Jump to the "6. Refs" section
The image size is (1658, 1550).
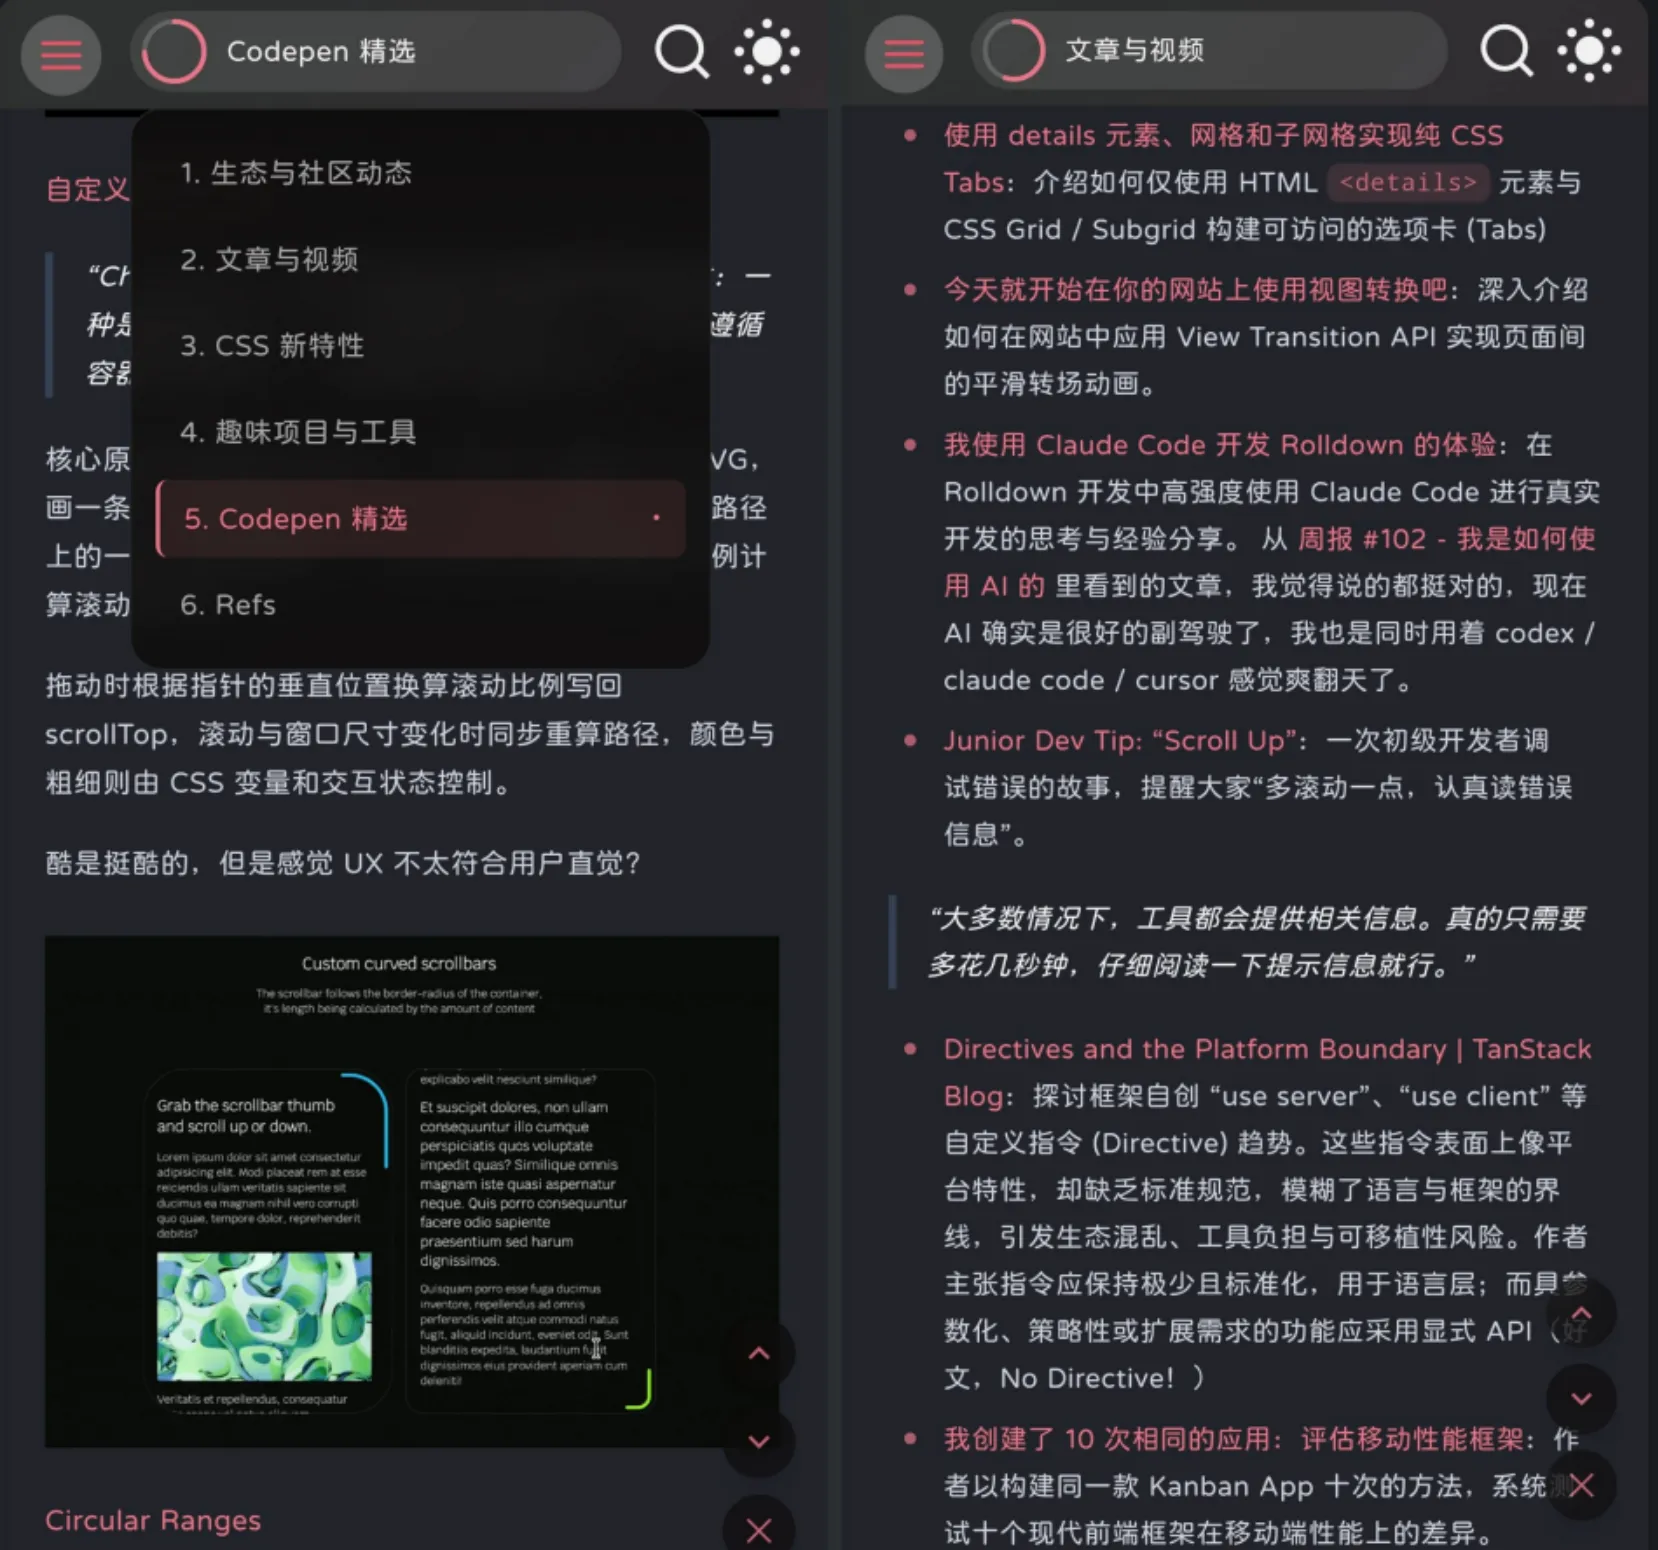(228, 604)
